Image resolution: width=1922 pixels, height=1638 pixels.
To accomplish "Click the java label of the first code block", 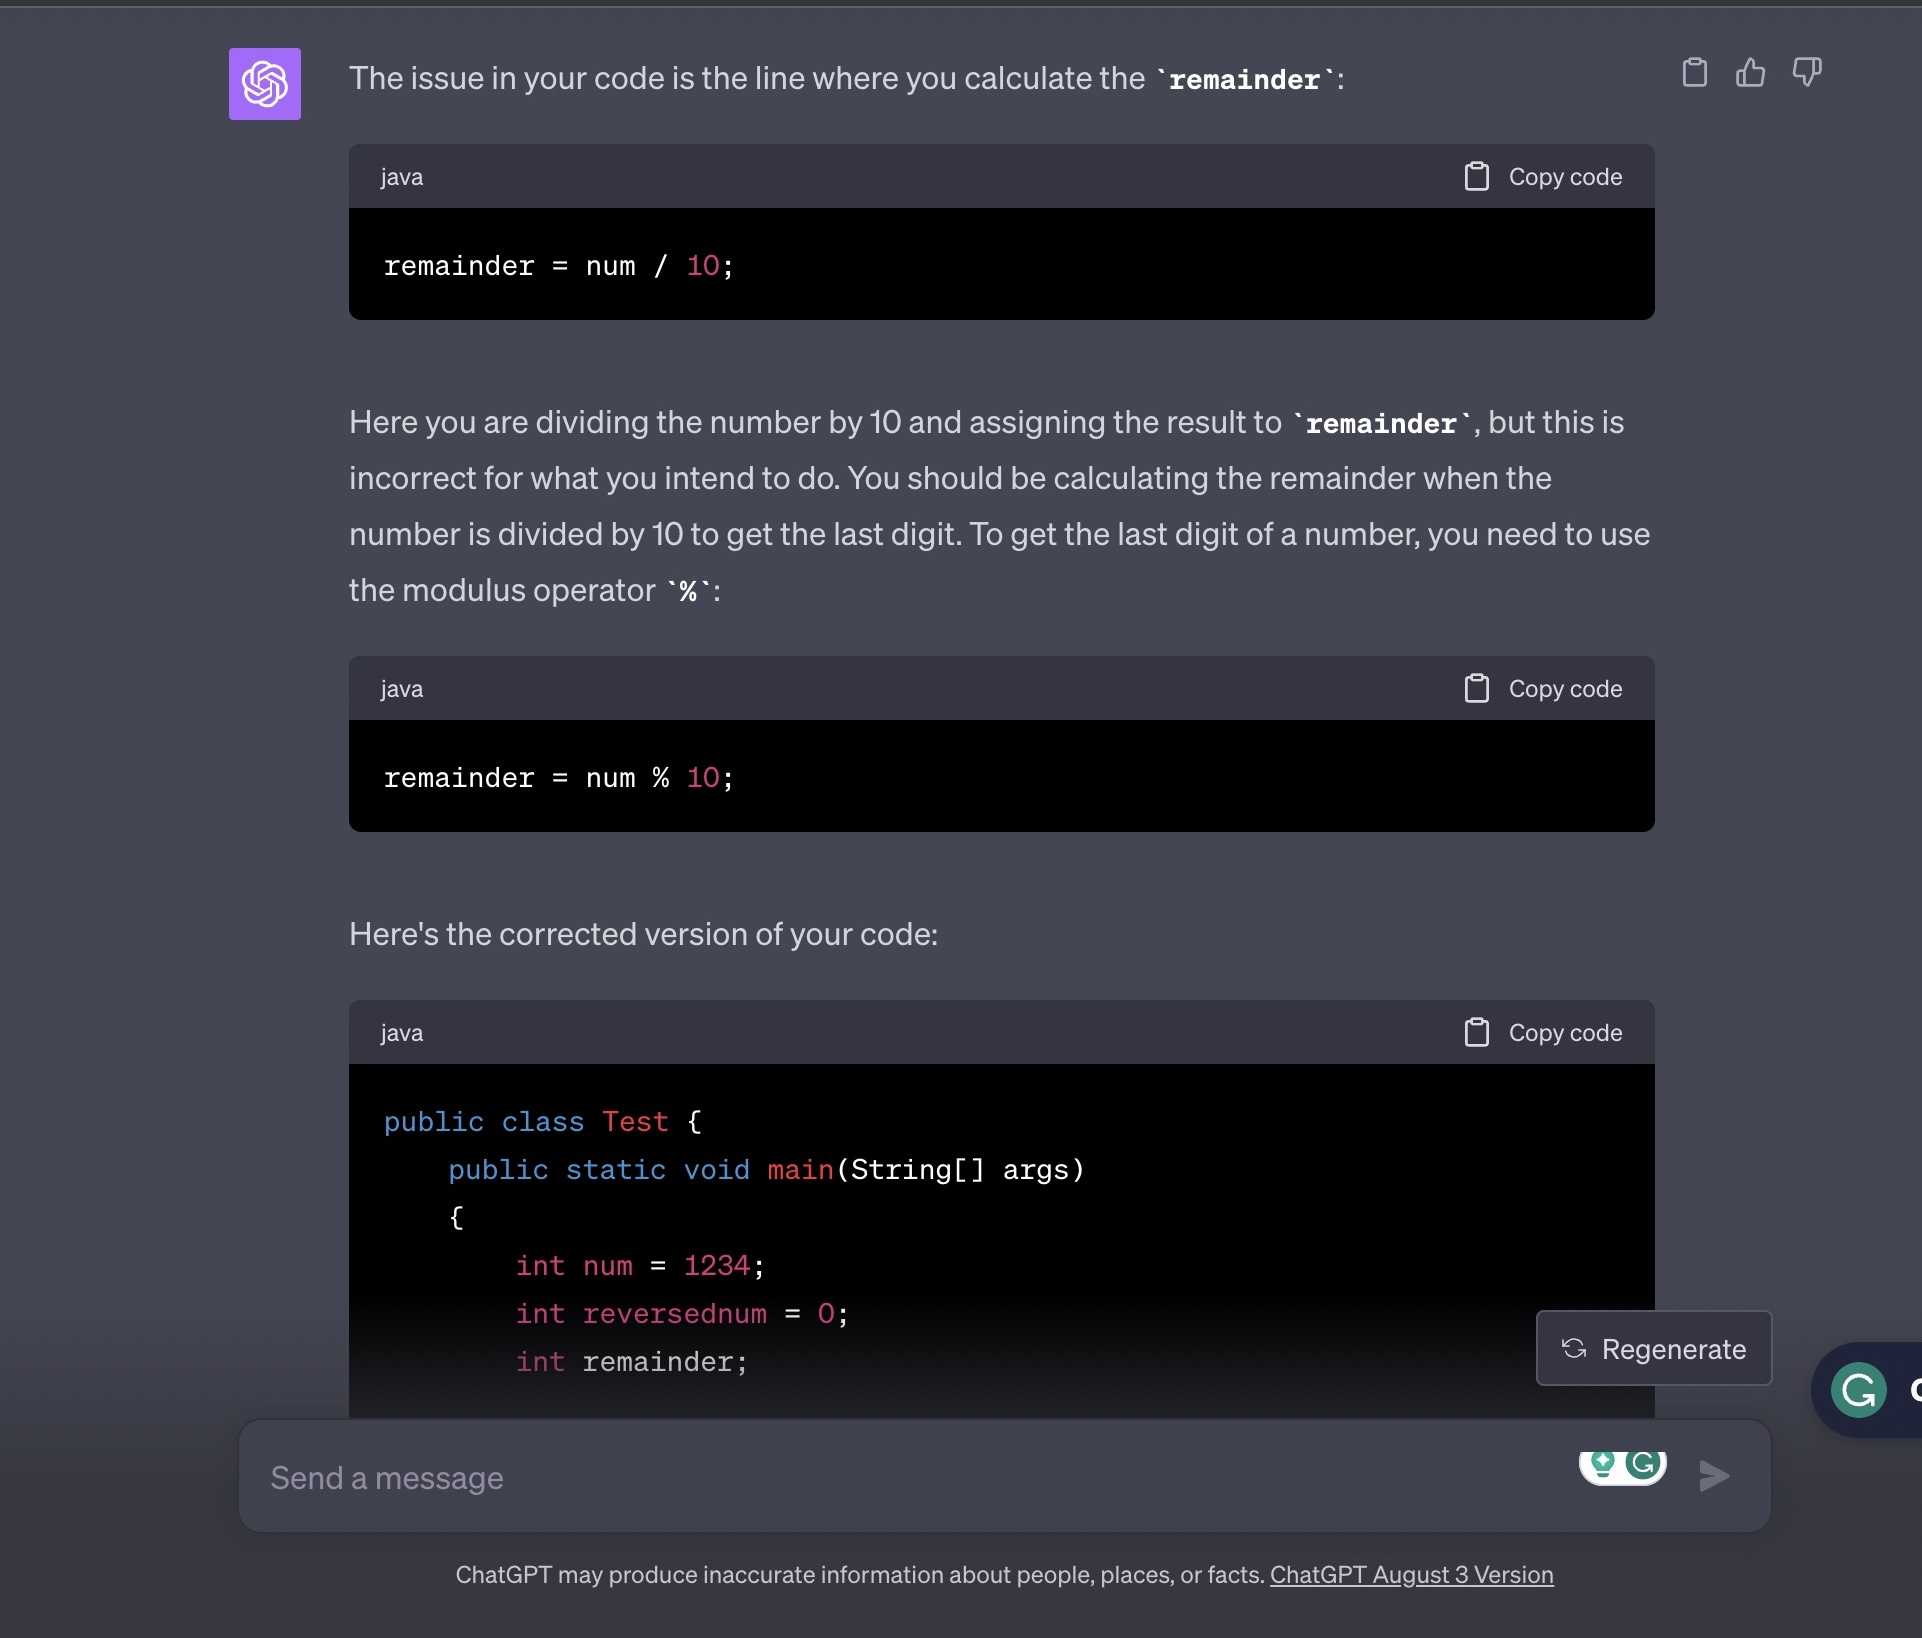I will (401, 177).
